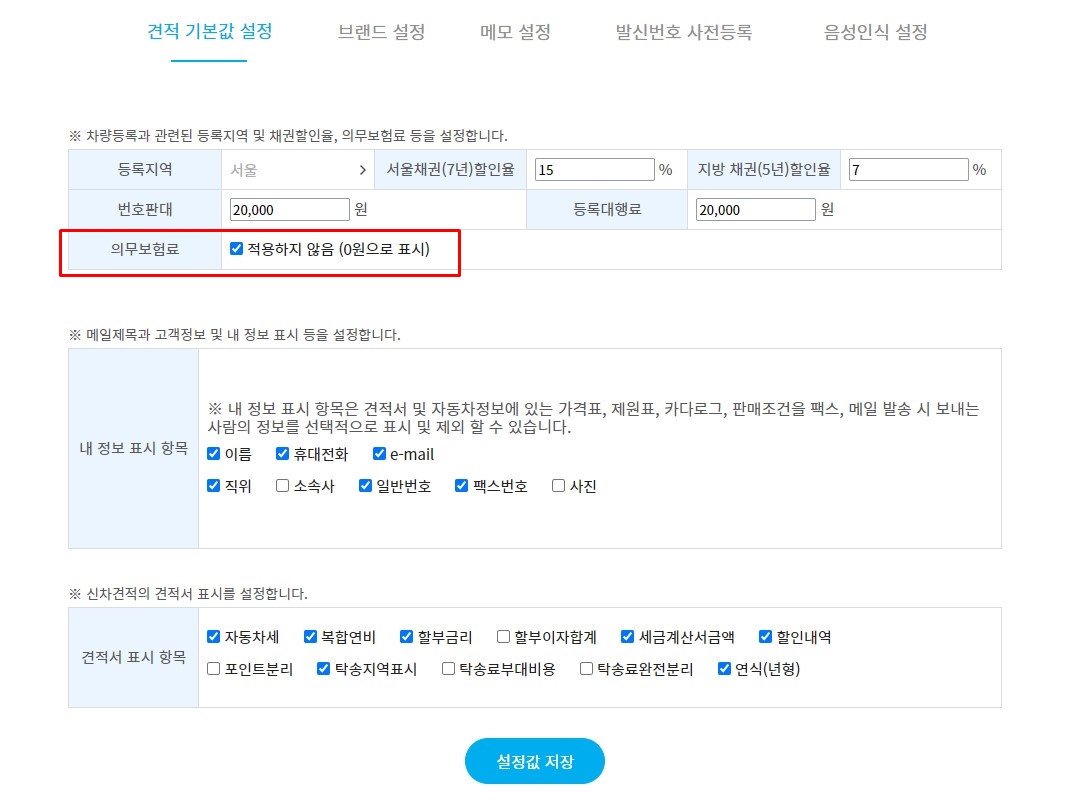This screenshot has width=1077, height=802.
Task: Uncheck the 복합연비 checkbox
Action: 310,637
